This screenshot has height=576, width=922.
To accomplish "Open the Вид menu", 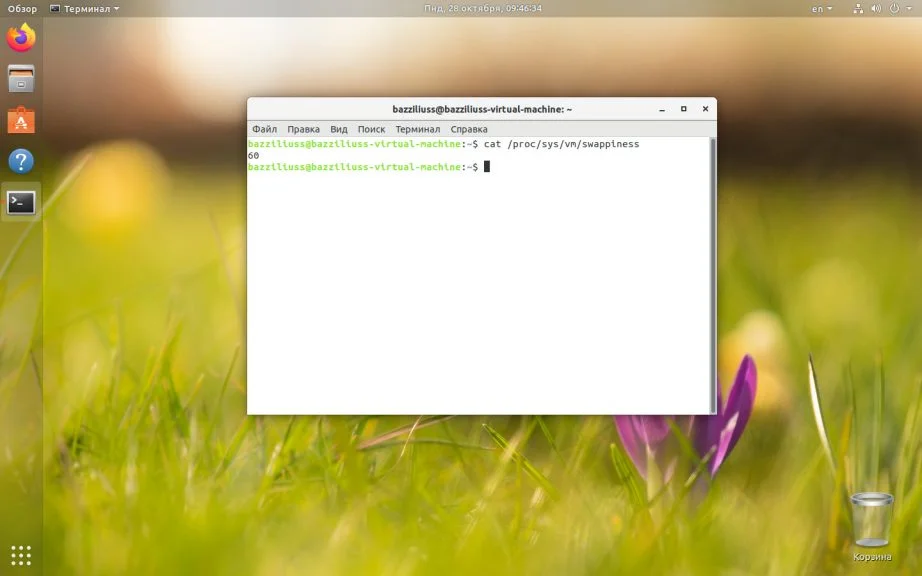I will [339, 129].
